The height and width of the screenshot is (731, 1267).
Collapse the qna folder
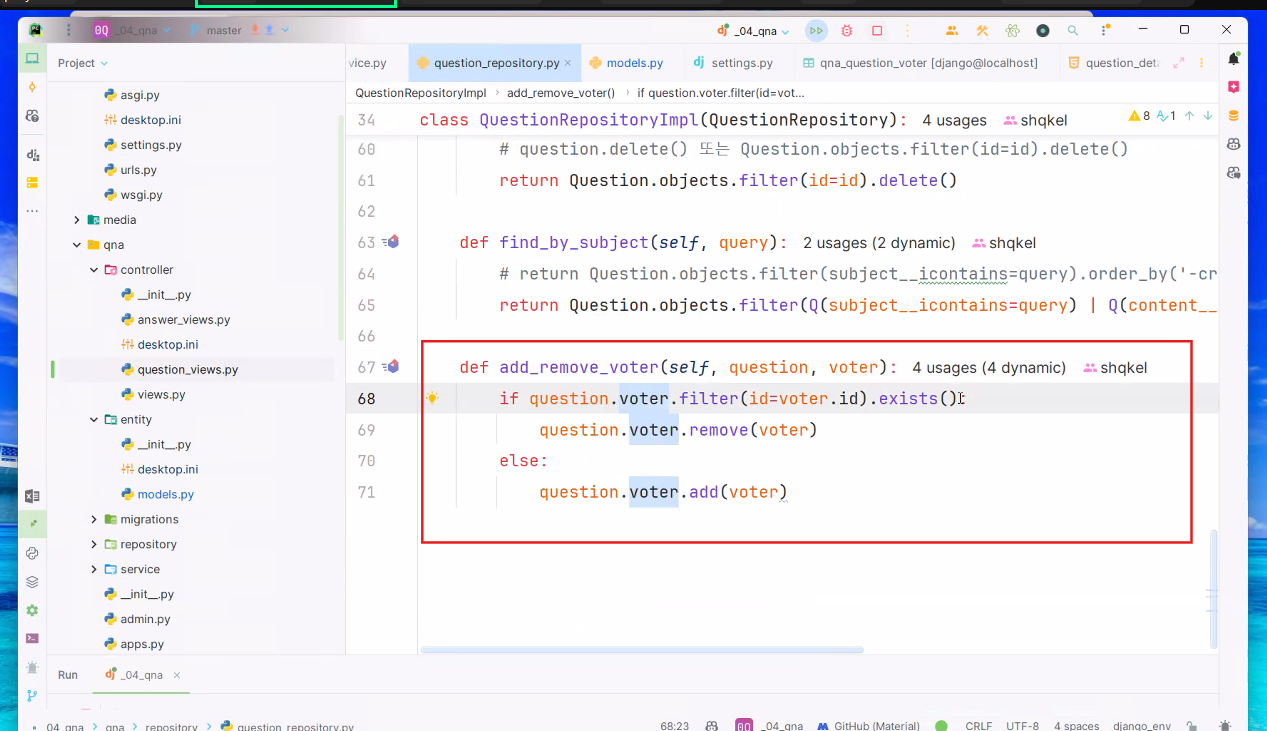point(77,245)
